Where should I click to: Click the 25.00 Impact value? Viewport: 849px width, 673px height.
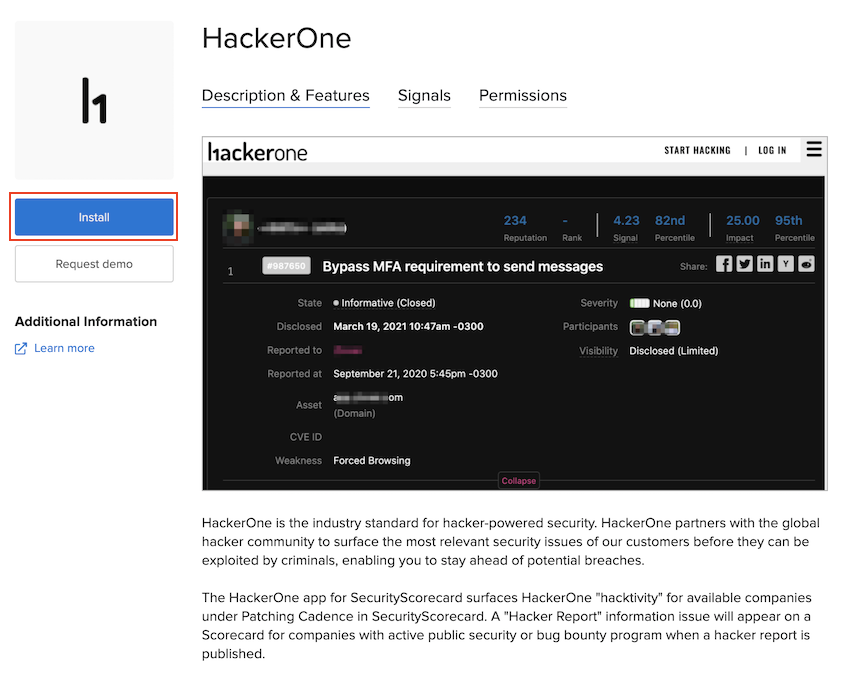point(742,220)
